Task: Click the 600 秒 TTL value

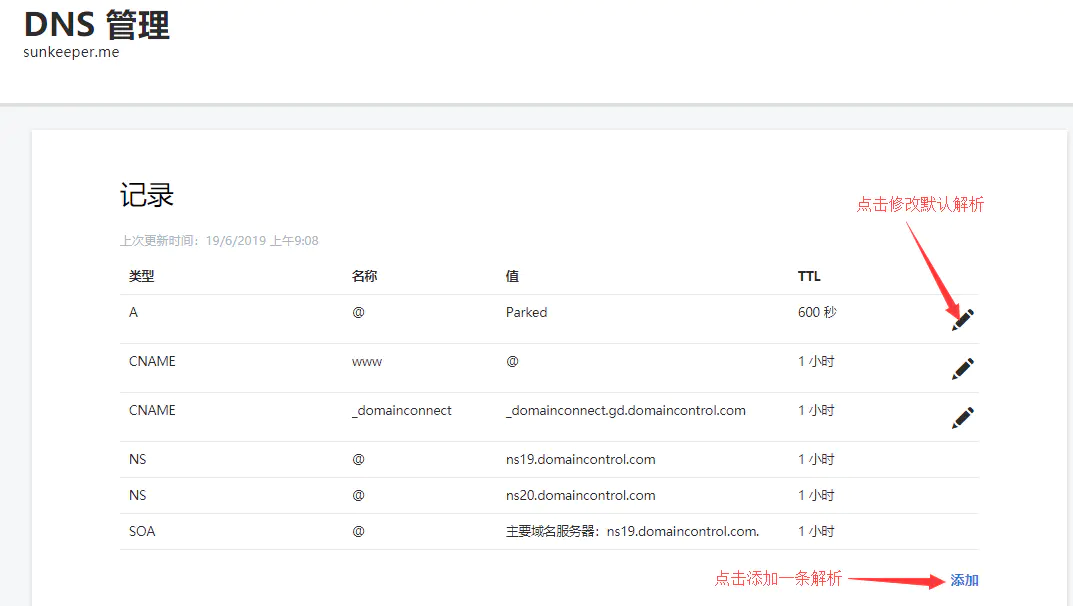Action: click(817, 313)
